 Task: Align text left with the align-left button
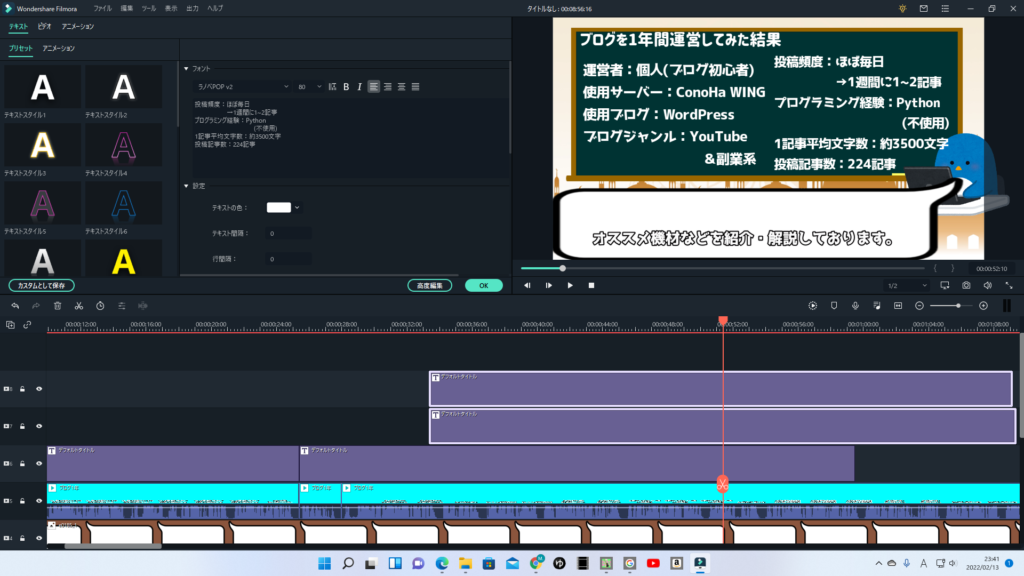click(x=374, y=87)
